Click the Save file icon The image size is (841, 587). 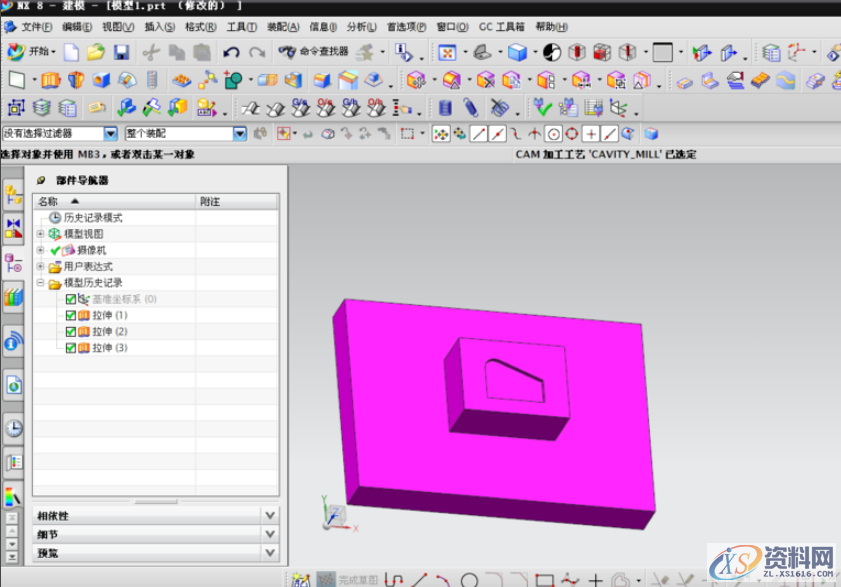(x=121, y=52)
